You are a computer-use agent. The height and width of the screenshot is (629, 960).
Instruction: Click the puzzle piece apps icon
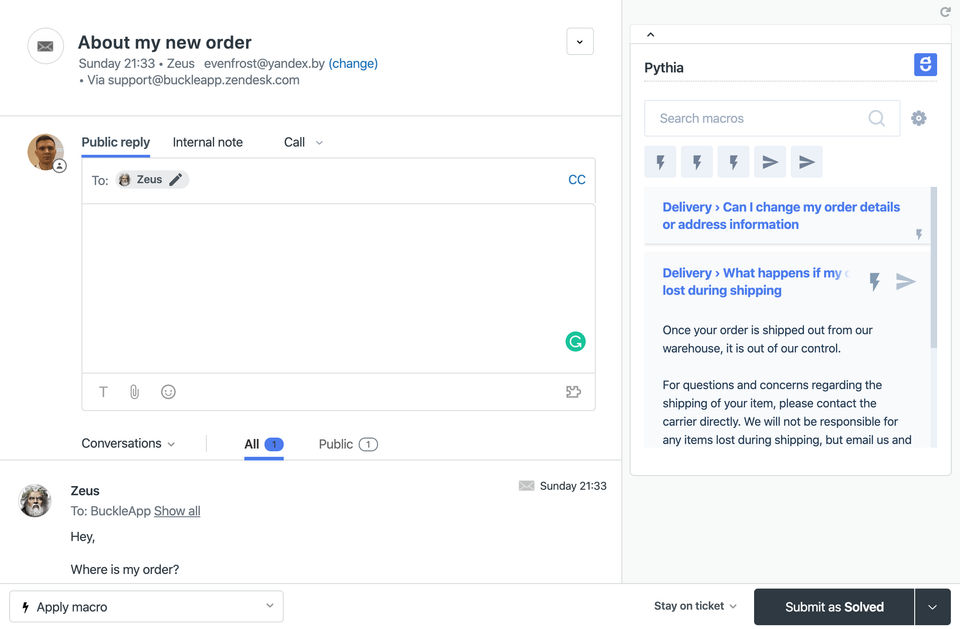(x=573, y=392)
